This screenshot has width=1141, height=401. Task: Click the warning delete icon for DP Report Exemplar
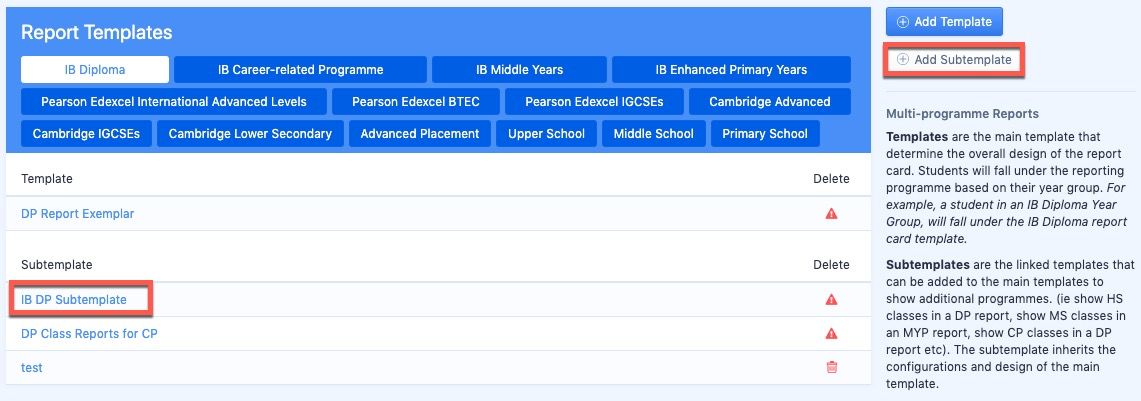click(831, 214)
